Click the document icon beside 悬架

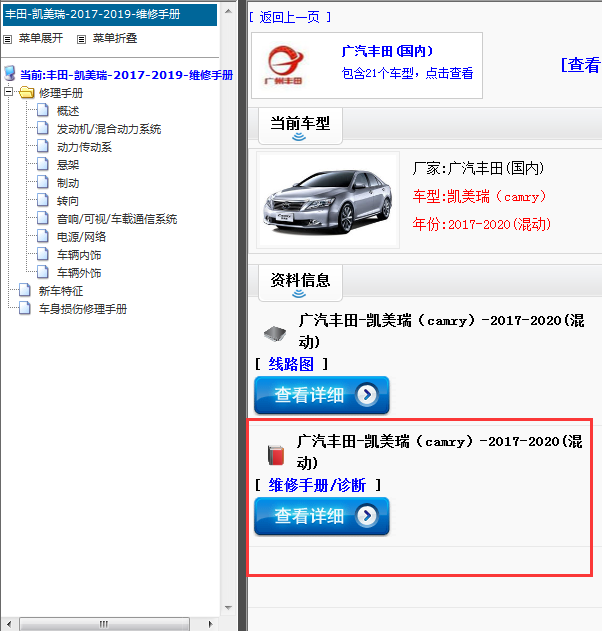43,164
